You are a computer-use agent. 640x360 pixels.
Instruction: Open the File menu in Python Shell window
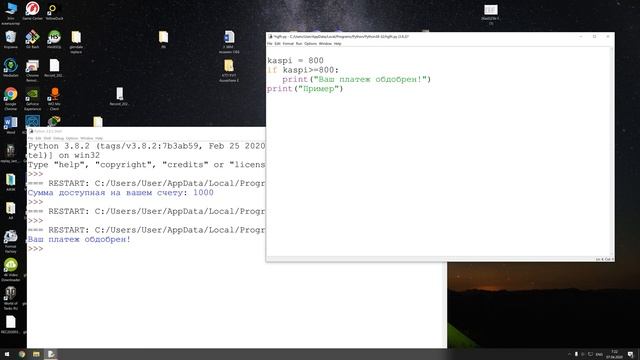pyautogui.click(x=31, y=138)
